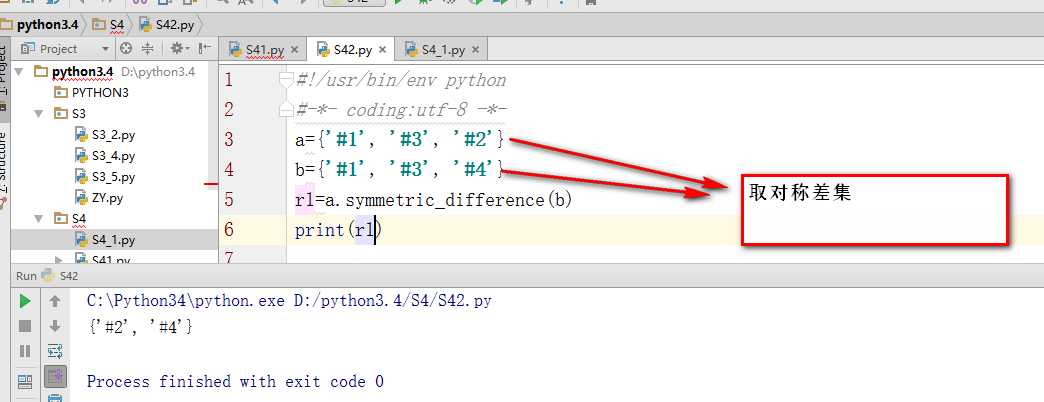Screen dimensions: 1044x402
Task: Click line number 5 in the gutter
Action: pos(229,200)
